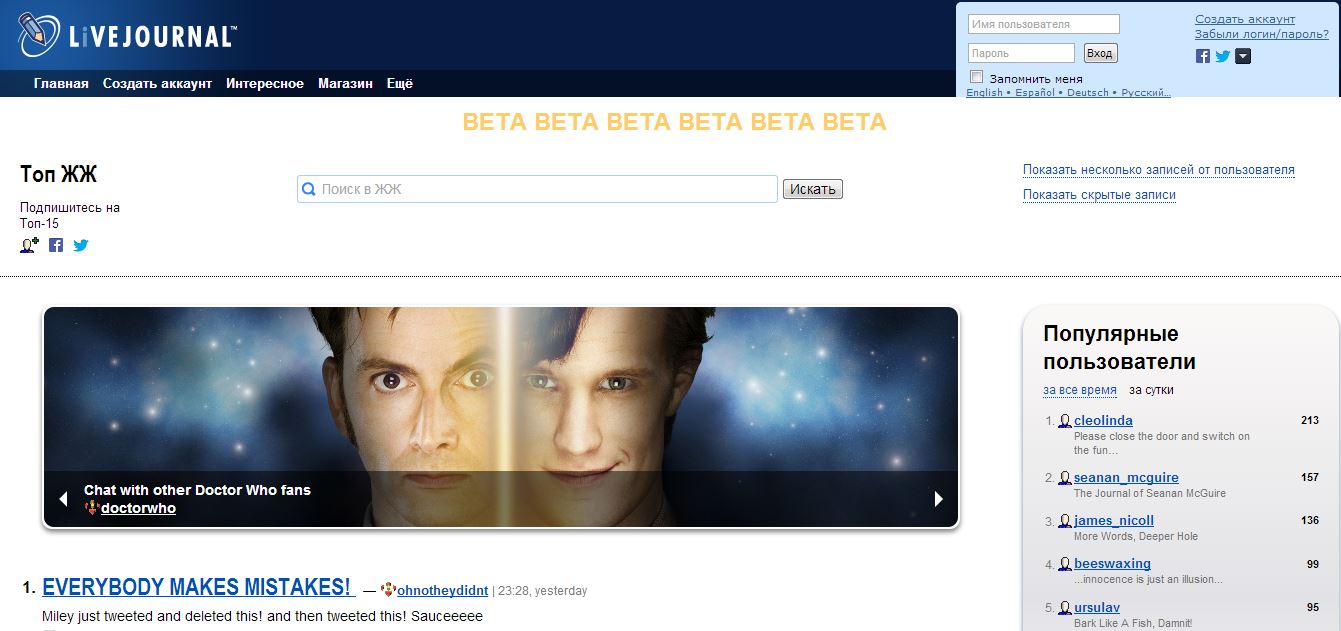Open the Ещё menu item
Viewport: 1341px width, 631px height.
click(400, 84)
